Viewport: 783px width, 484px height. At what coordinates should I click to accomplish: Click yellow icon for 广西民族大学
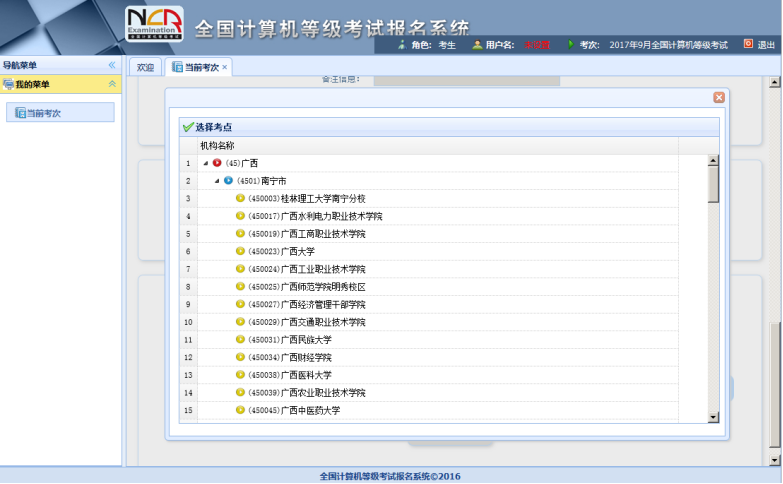coord(240,339)
